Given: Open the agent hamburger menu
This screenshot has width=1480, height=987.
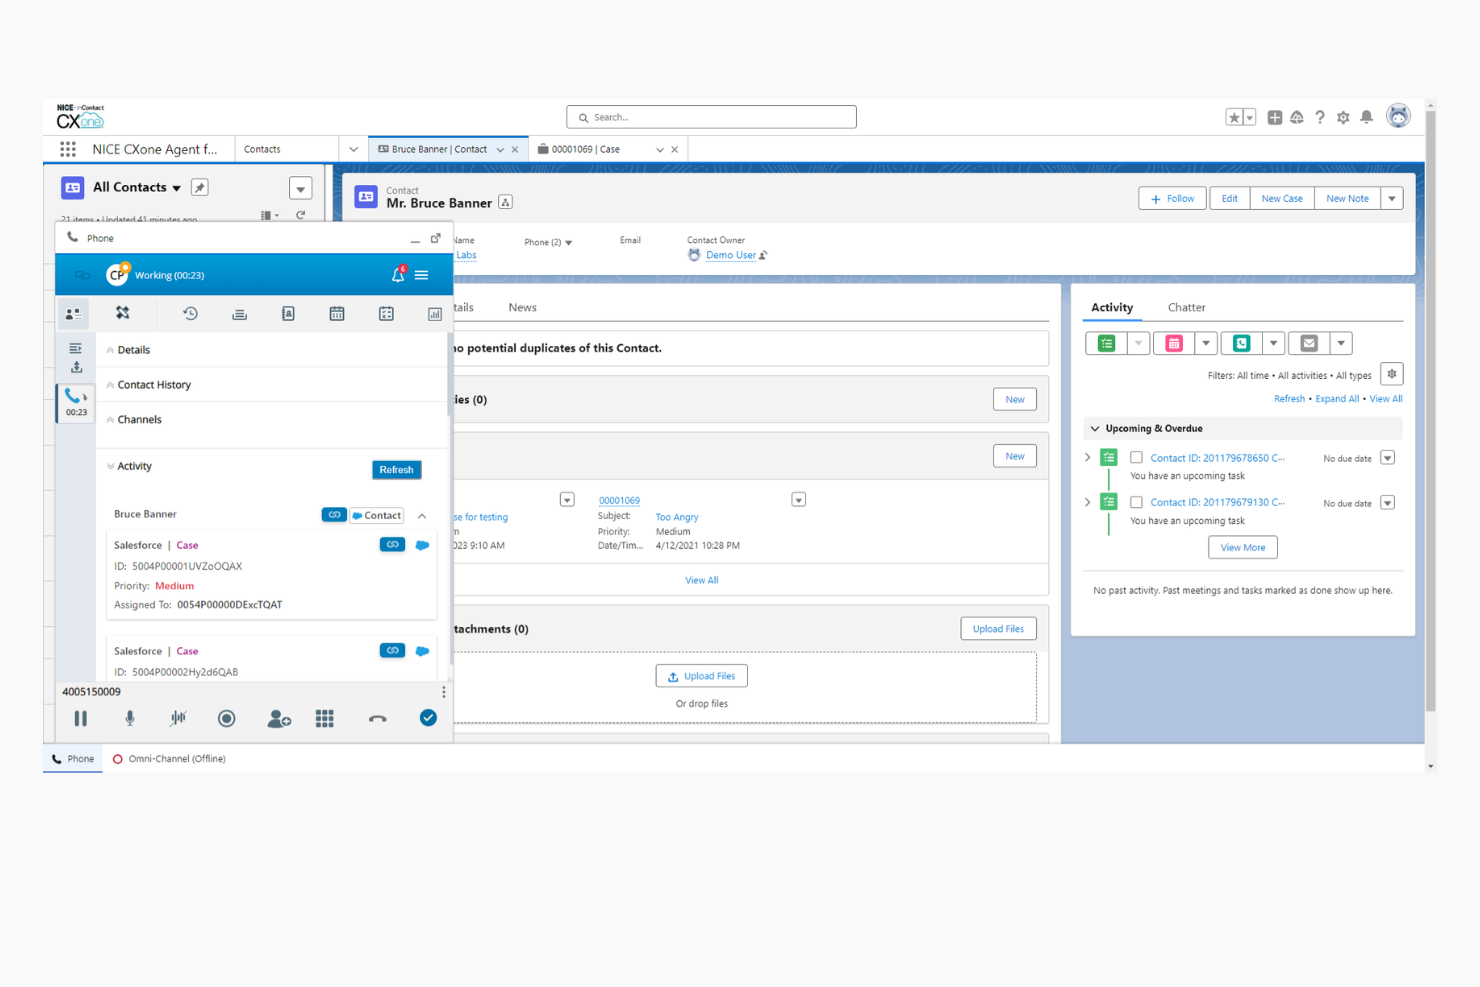Looking at the screenshot, I should 422,275.
